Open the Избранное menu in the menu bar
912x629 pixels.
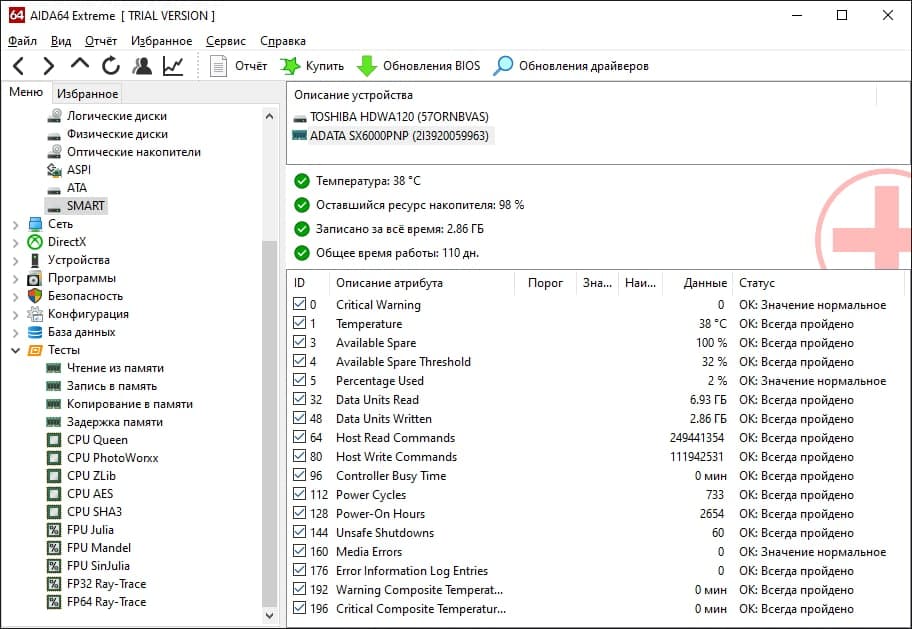[161, 41]
